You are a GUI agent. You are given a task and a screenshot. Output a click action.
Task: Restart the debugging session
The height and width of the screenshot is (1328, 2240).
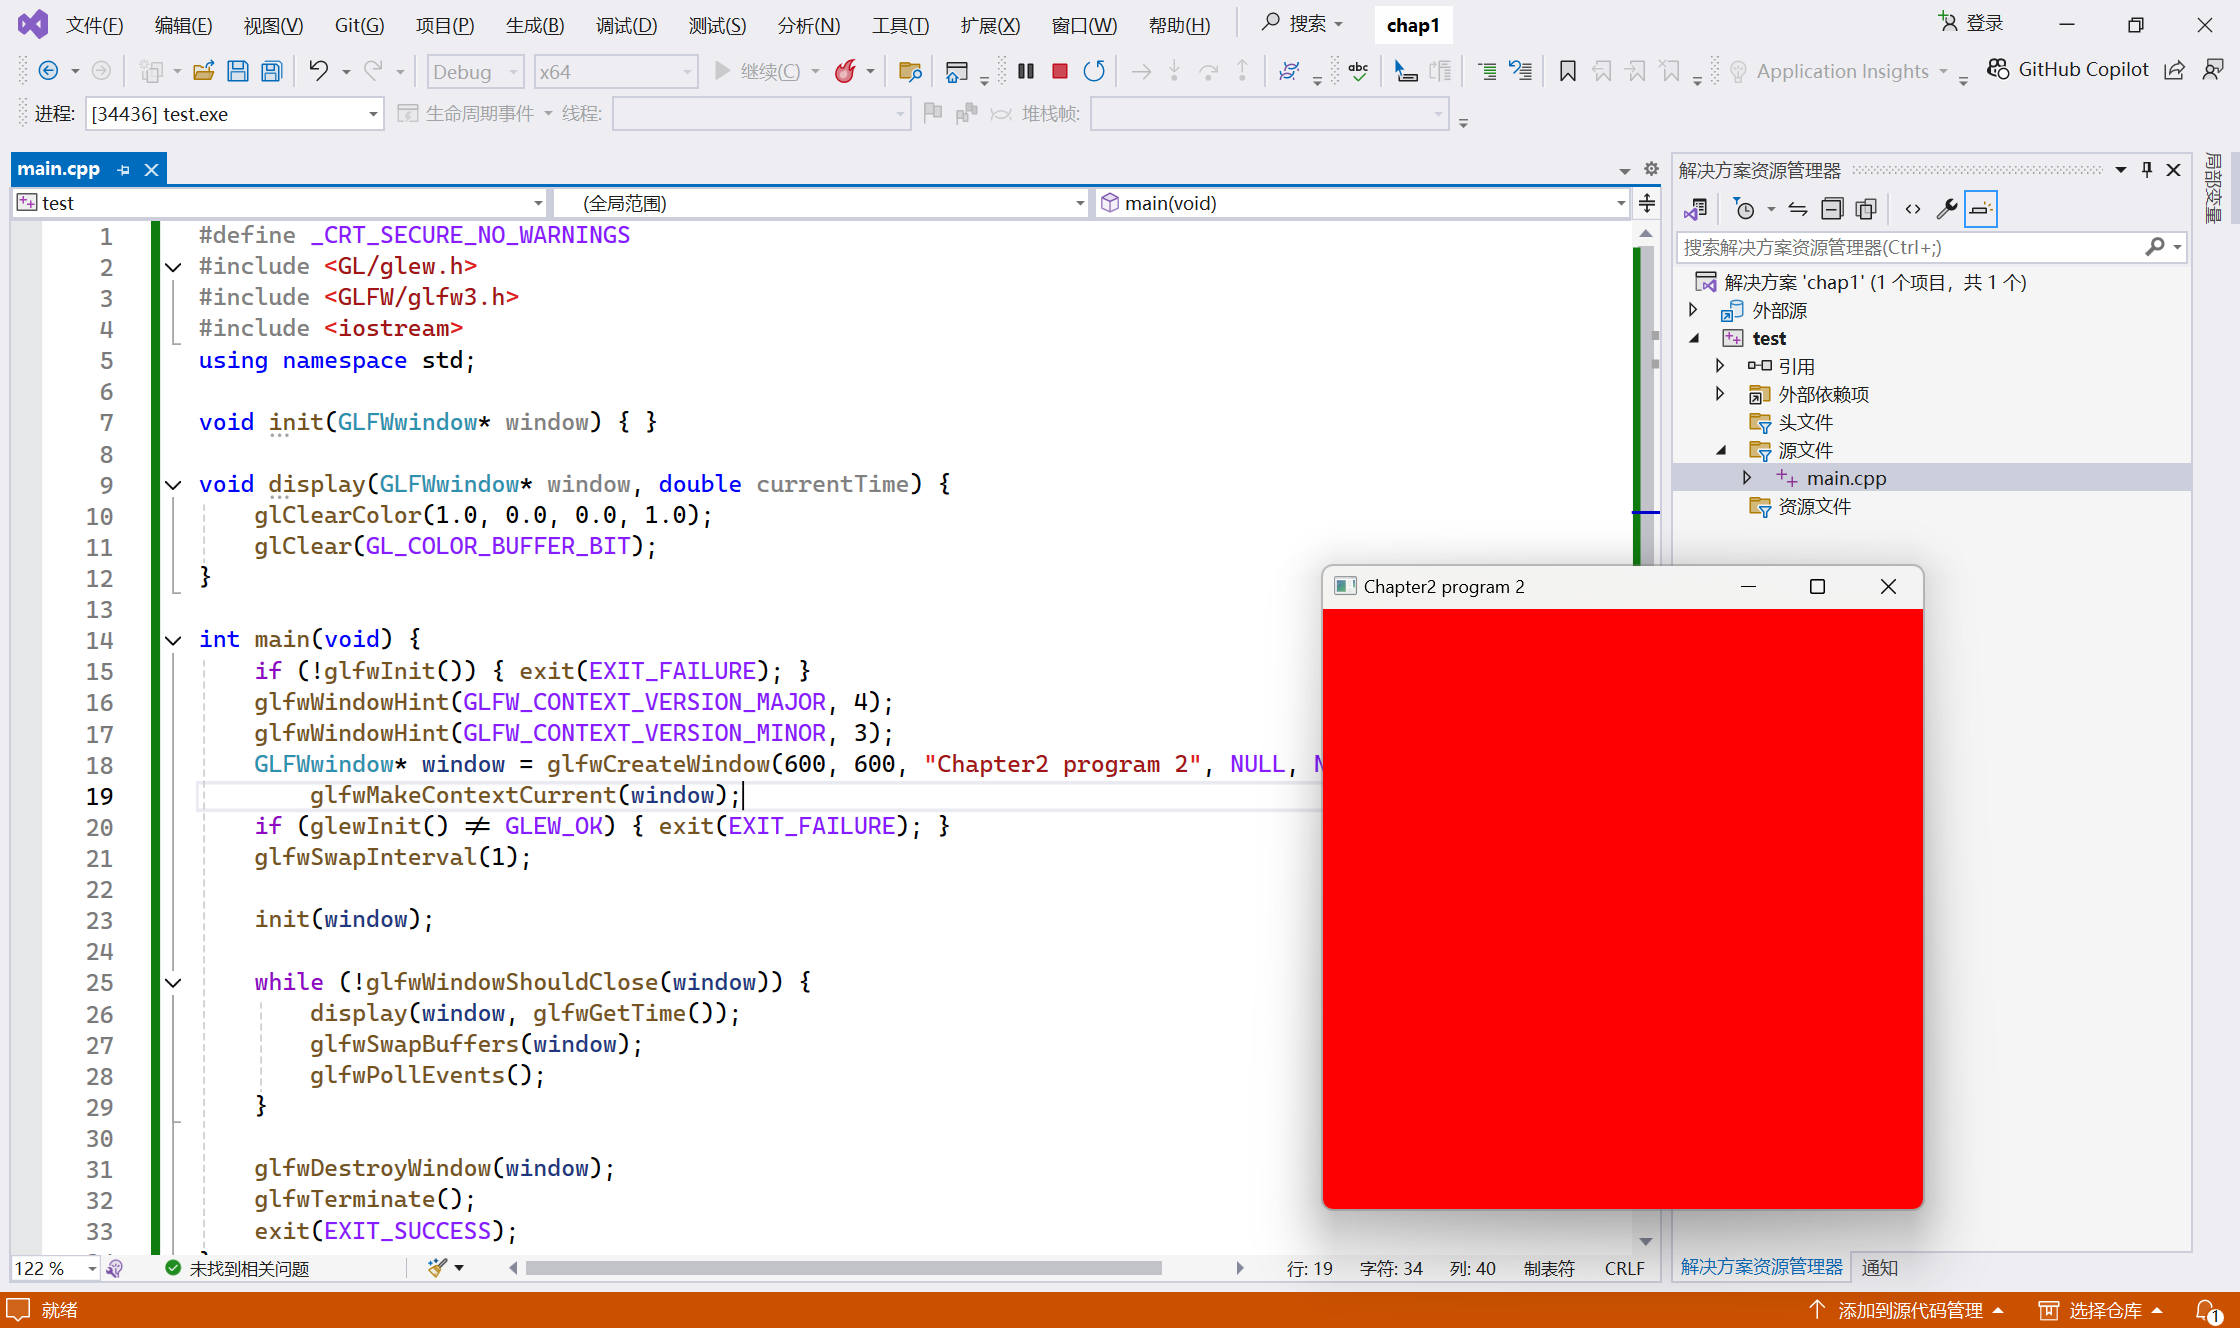tap(1095, 71)
